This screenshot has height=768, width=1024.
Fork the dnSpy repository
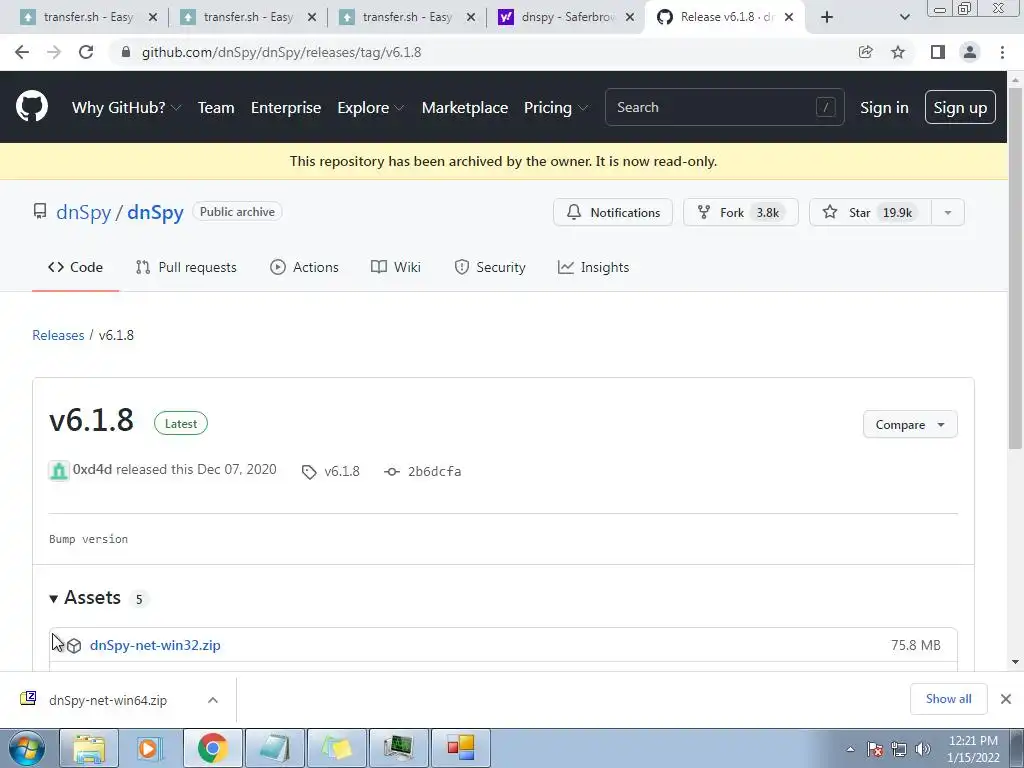pyautogui.click(x=741, y=212)
